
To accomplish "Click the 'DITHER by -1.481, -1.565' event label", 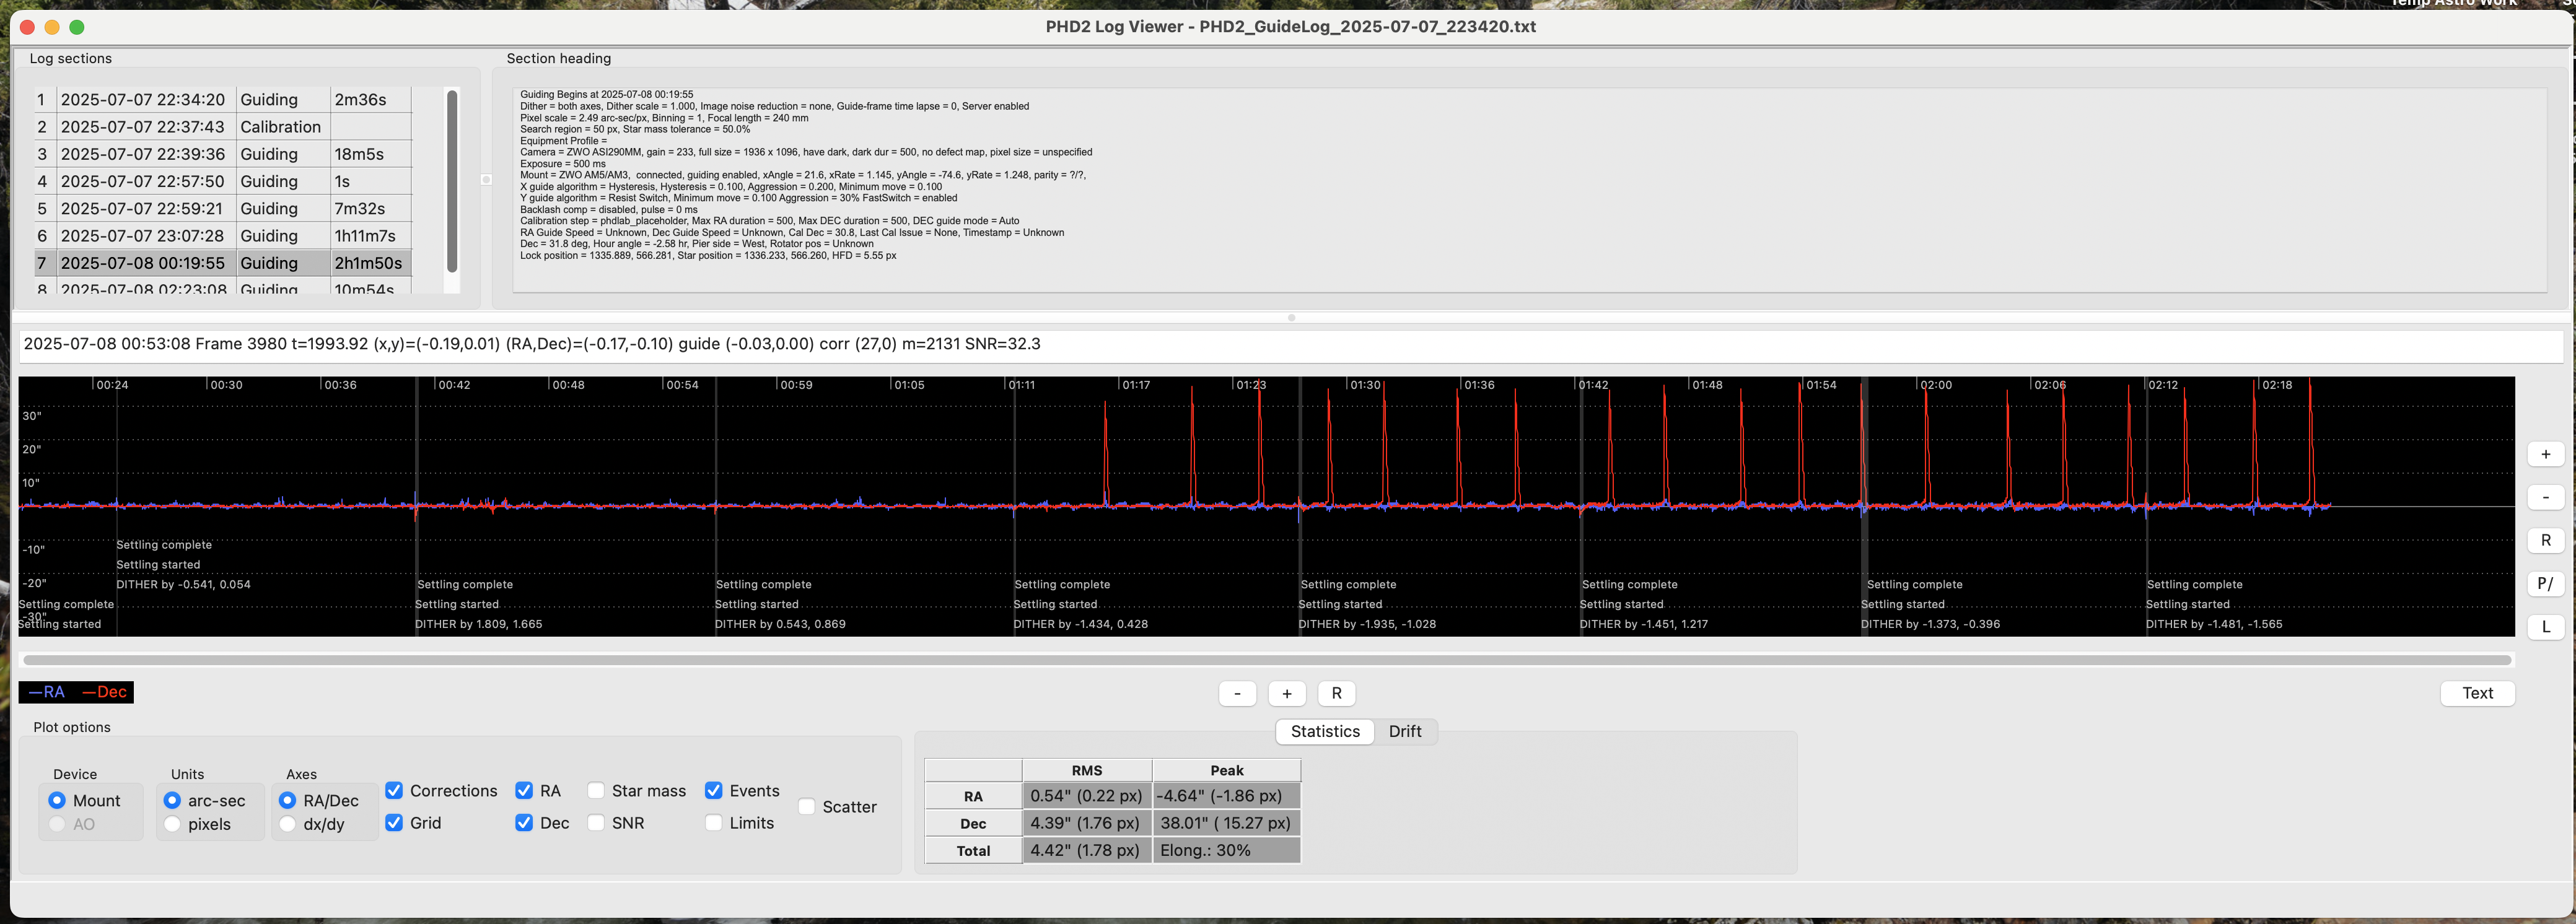I will coord(2214,624).
